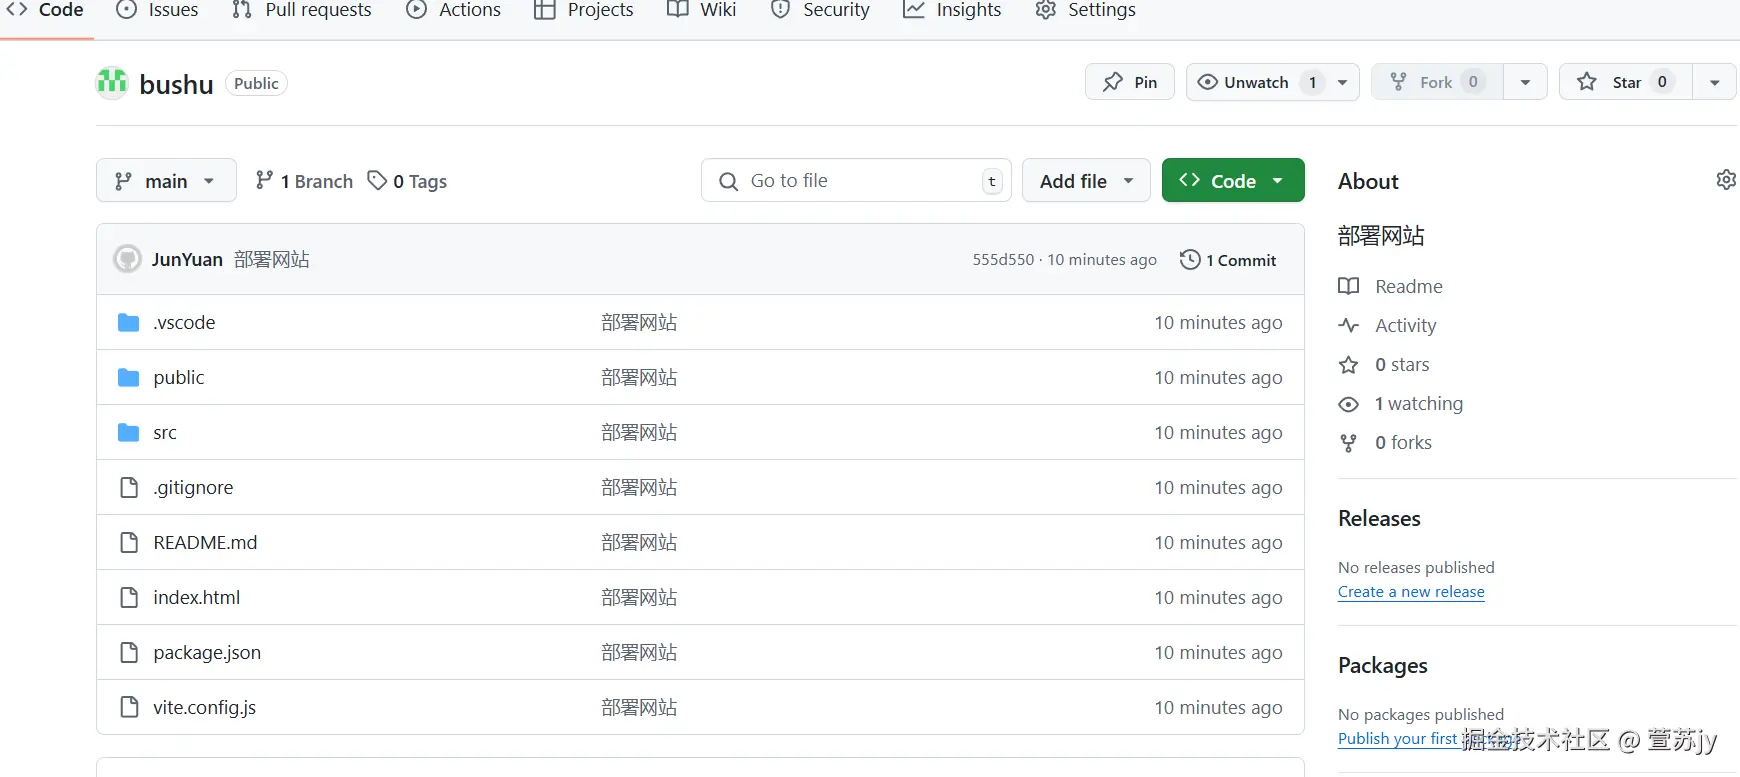Click the package.json file icon
The image size is (1740, 777).
point(128,652)
